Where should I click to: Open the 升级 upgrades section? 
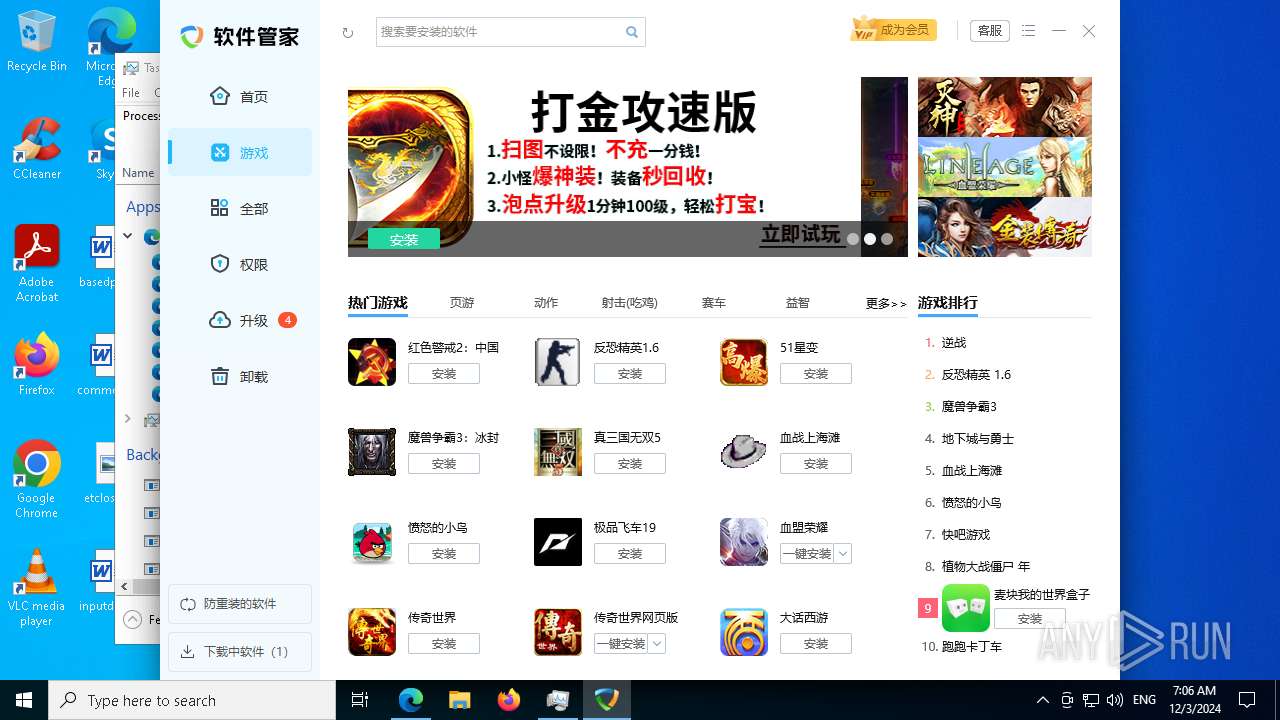click(240, 320)
